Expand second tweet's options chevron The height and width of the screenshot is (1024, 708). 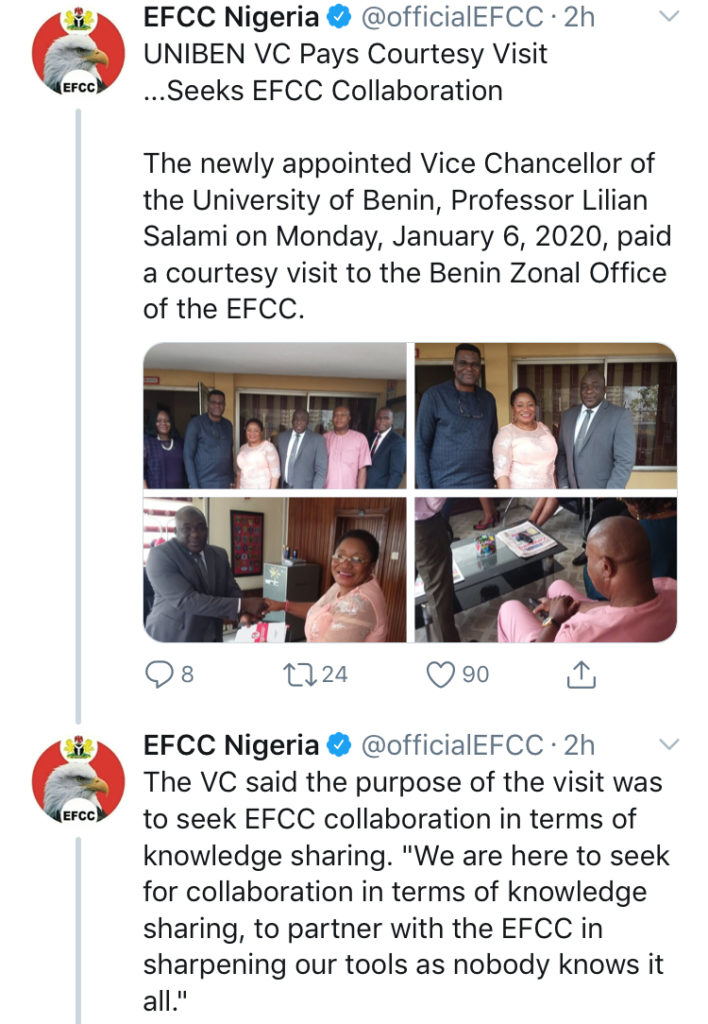[671, 744]
